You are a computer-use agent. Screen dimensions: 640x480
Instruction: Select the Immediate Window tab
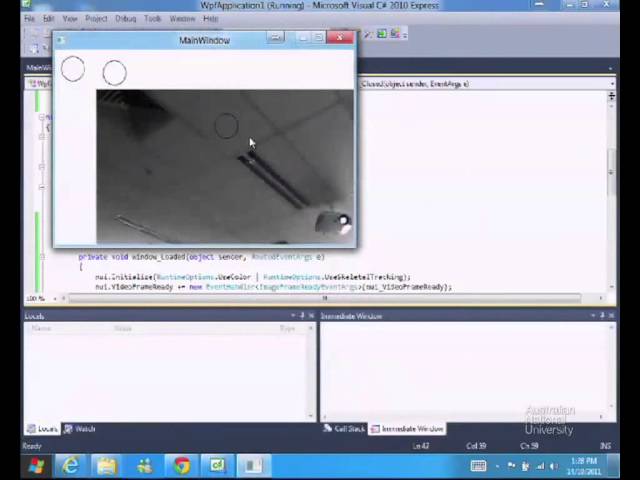click(x=407, y=429)
